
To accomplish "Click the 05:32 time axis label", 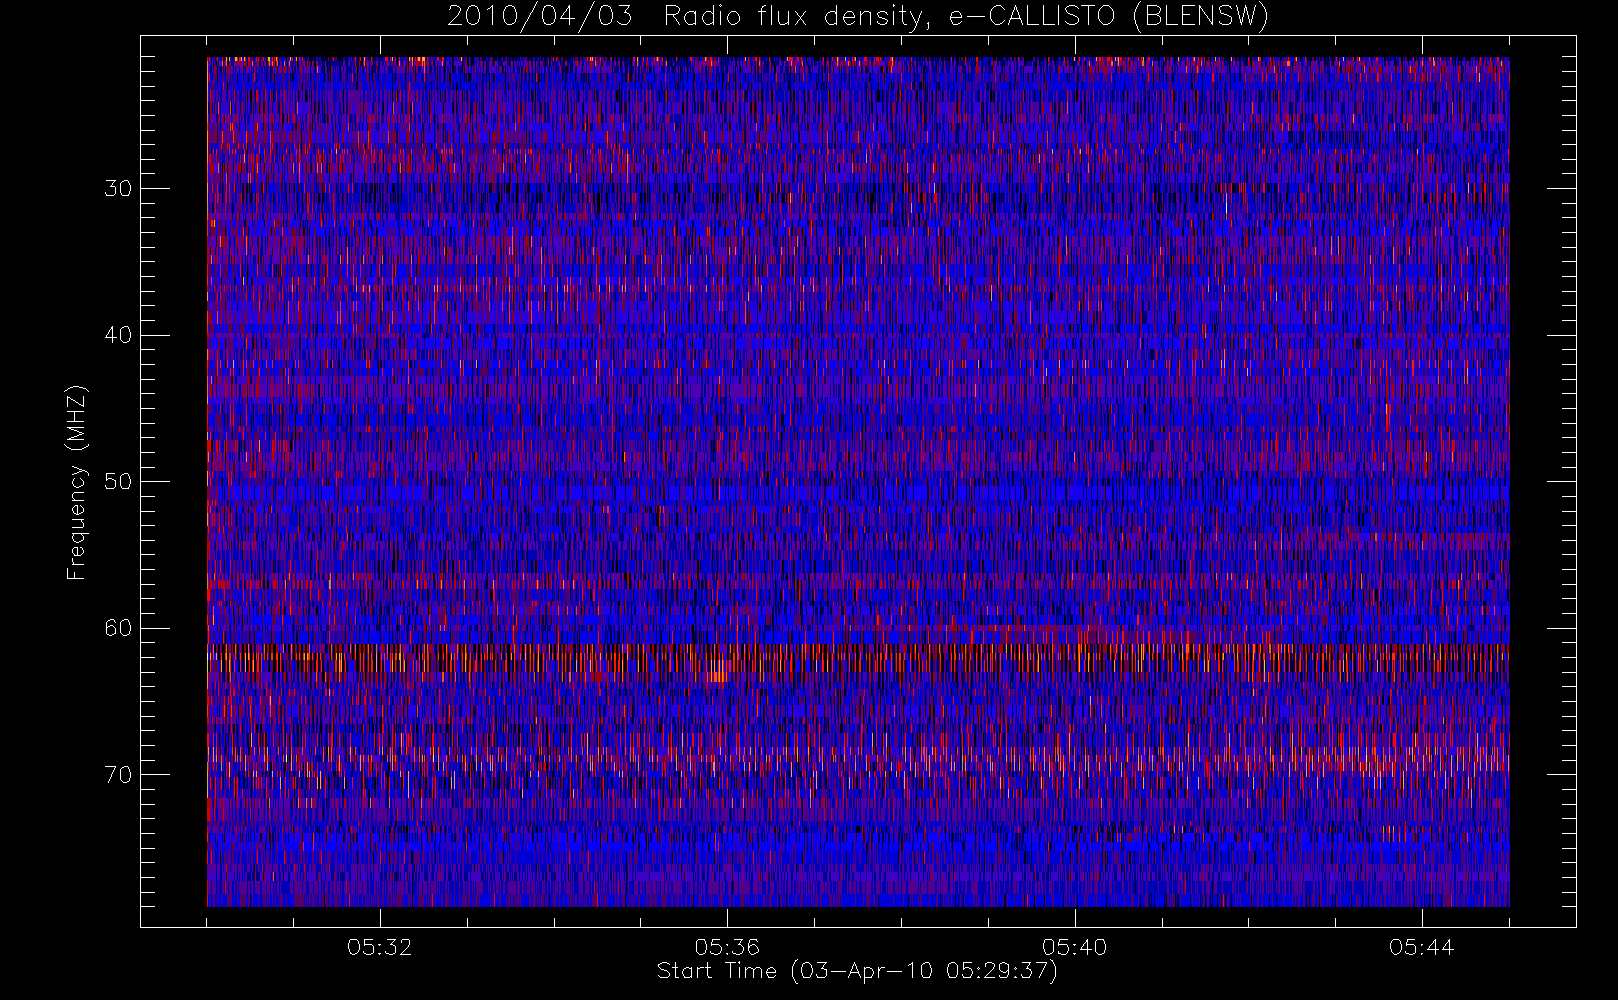I will (380, 947).
